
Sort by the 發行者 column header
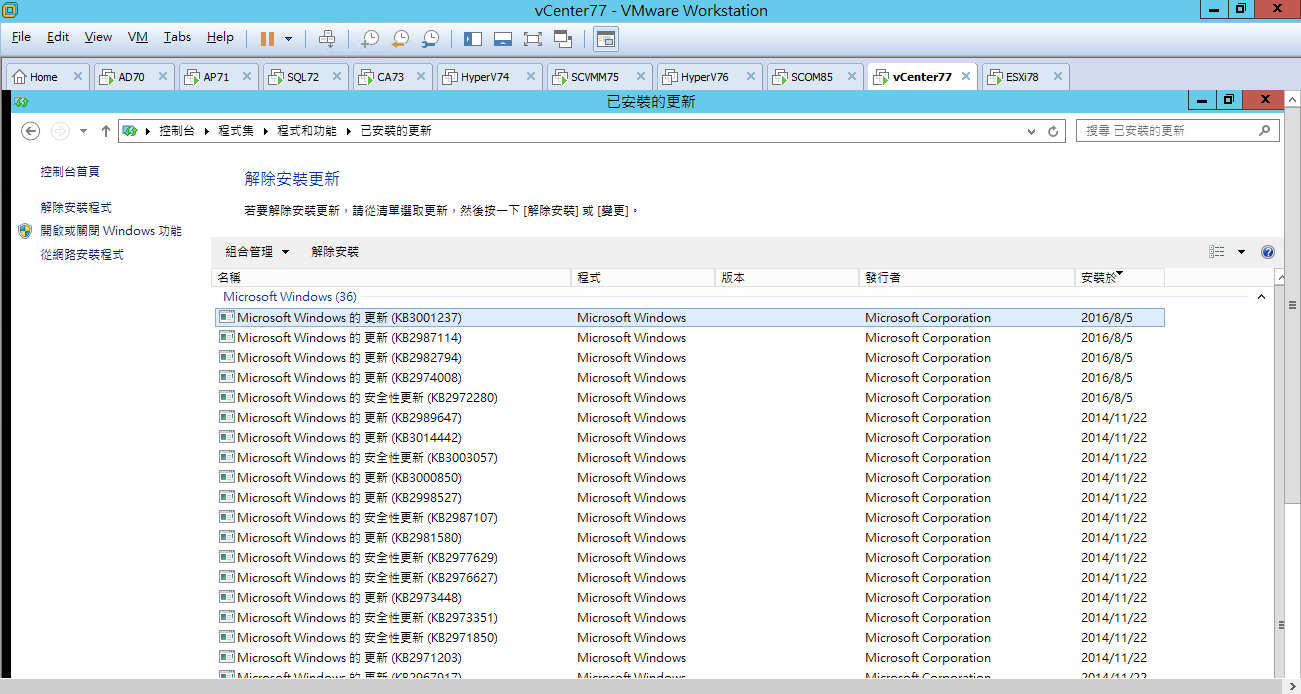(x=967, y=278)
